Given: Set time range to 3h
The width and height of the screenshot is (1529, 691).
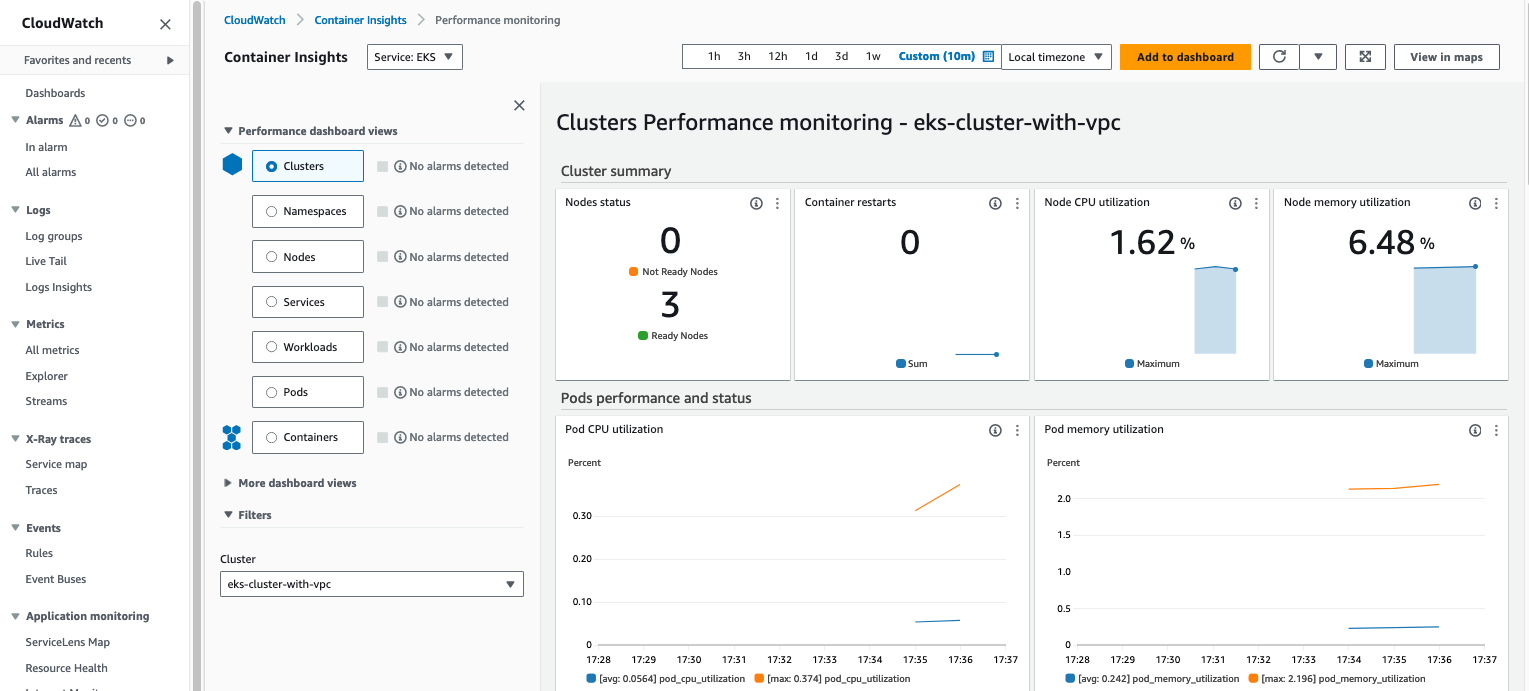Looking at the screenshot, I should point(744,57).
